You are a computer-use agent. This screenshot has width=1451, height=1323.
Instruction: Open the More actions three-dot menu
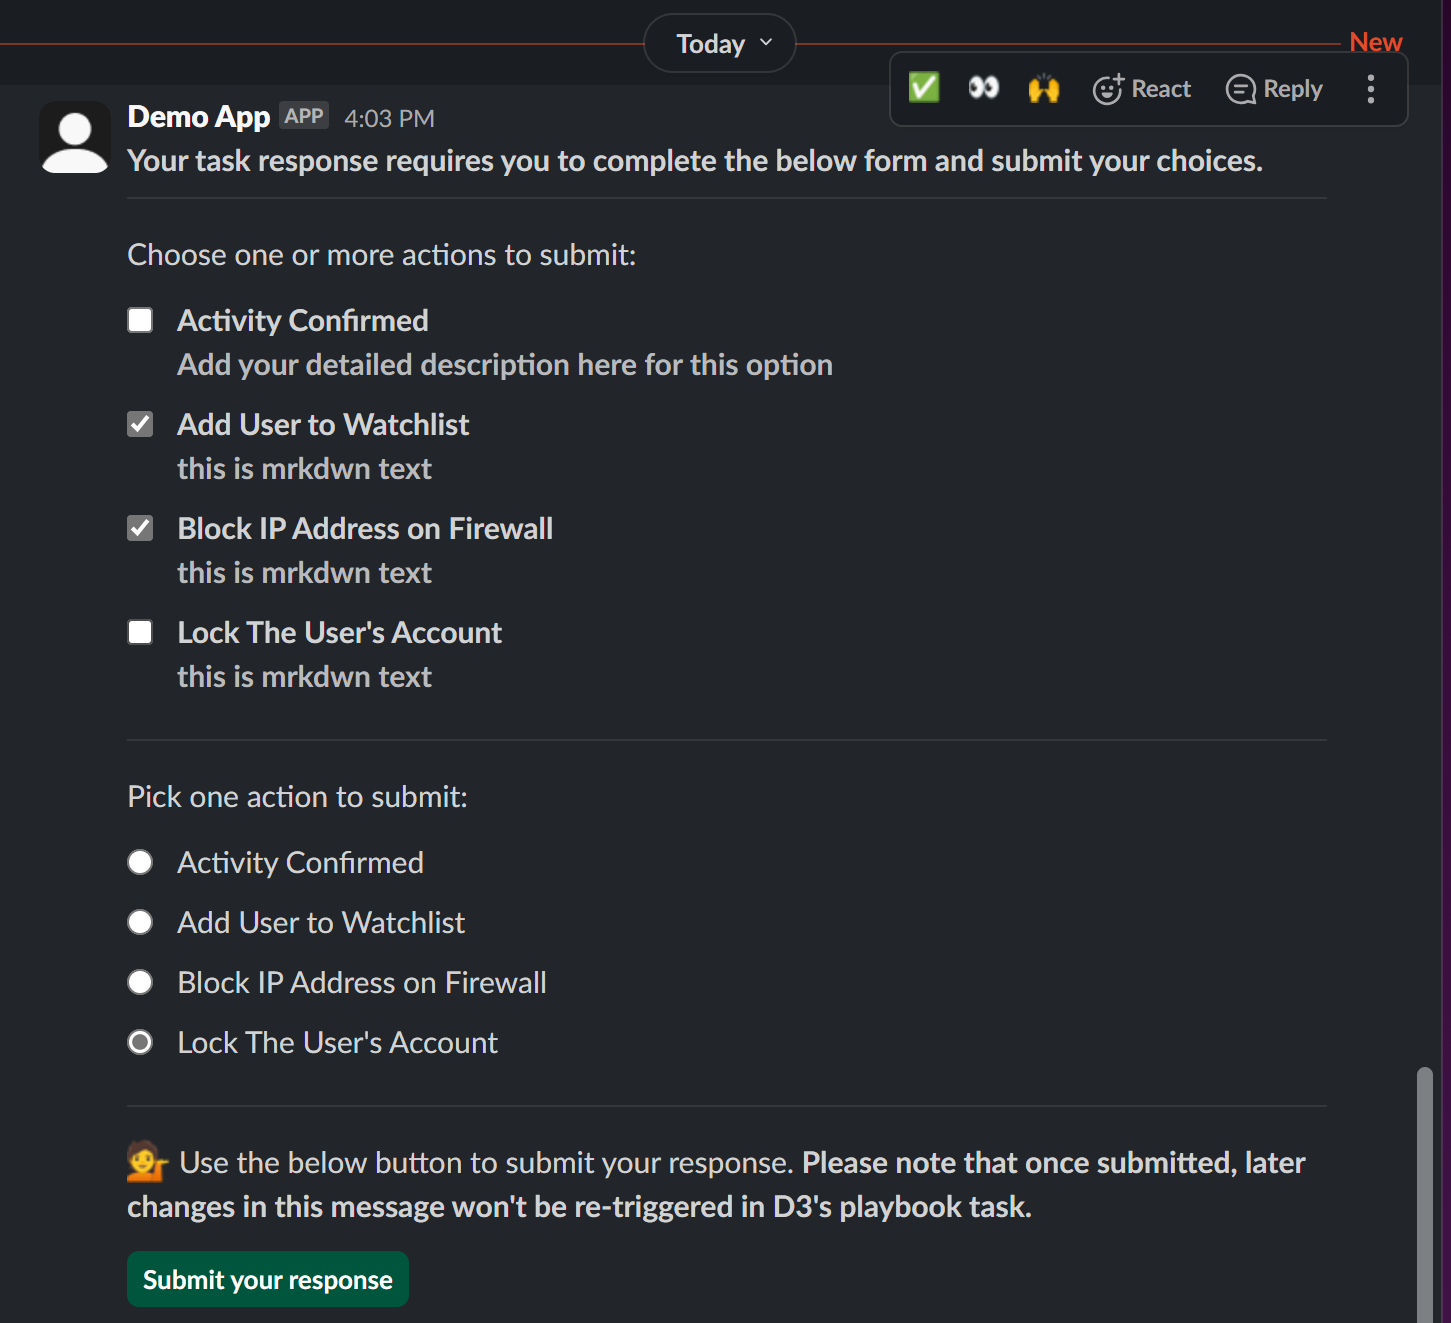point(1371,89)
